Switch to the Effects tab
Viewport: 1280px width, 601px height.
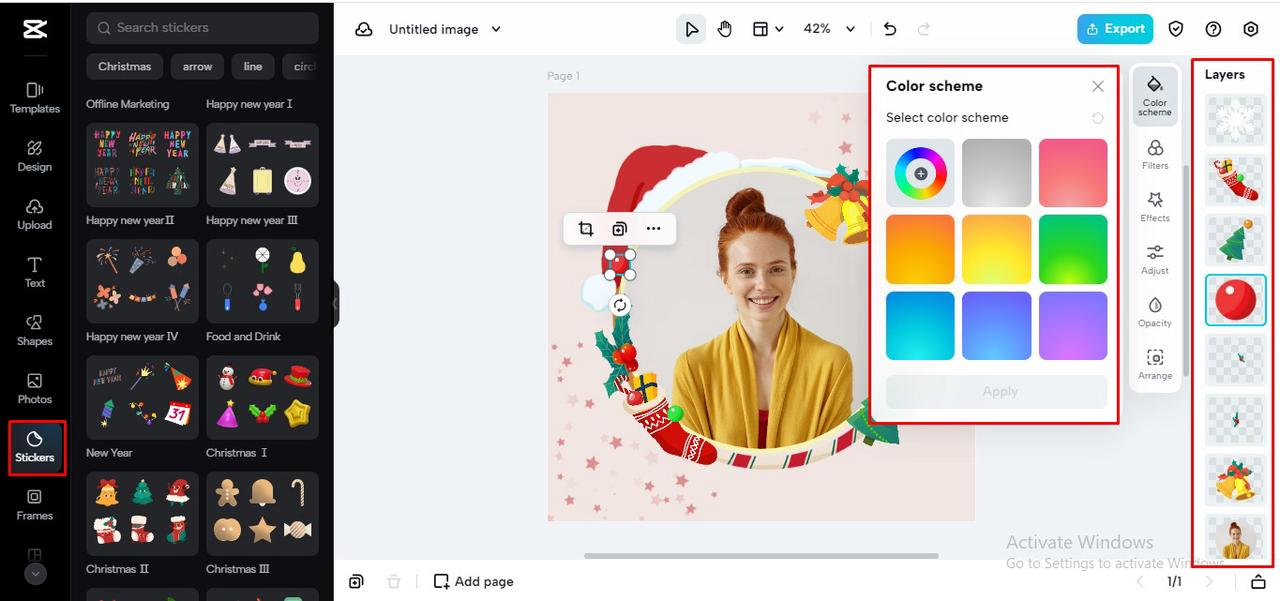[x=1155, y=207]
